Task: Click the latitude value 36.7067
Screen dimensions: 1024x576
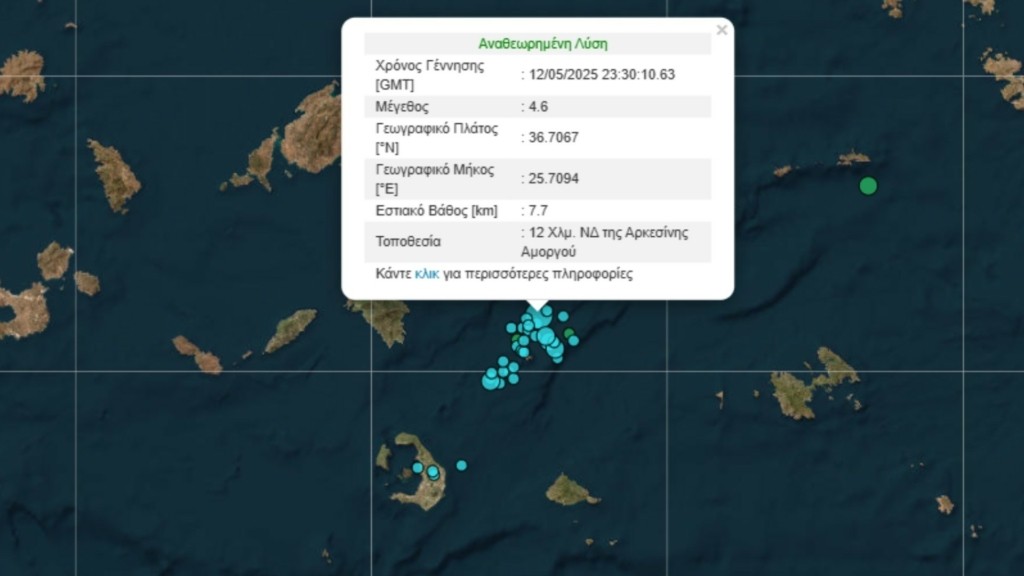Action: [x=553, y=137]
